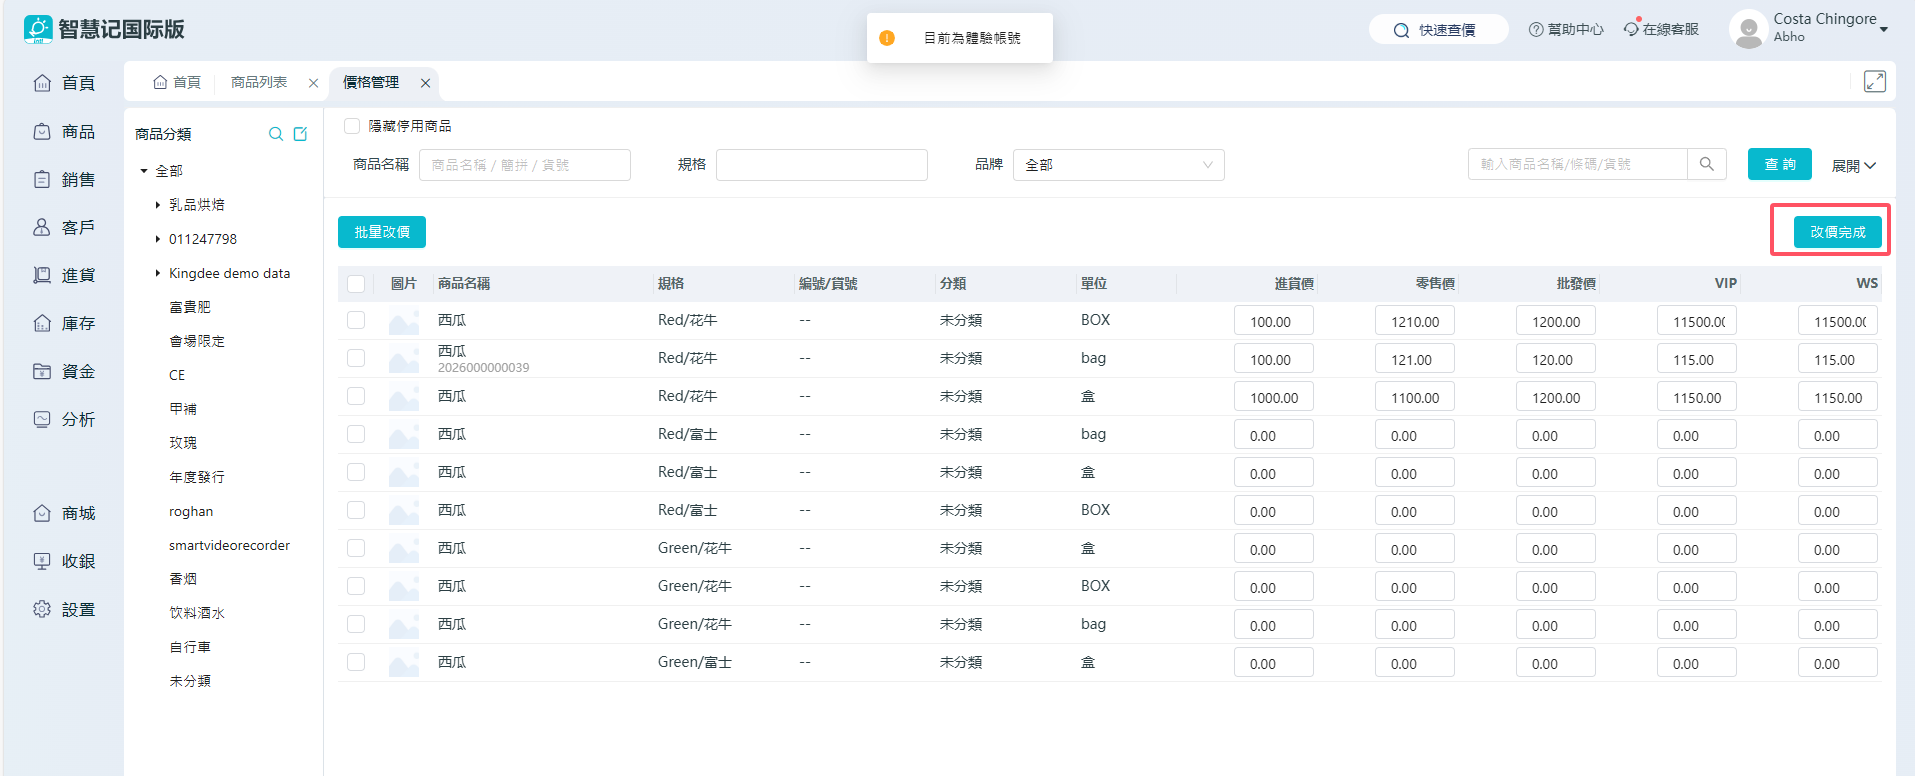Expand the 乳品烘焙 category node
Viewport: 1915px width, 776px height.
tap(158, 205)
